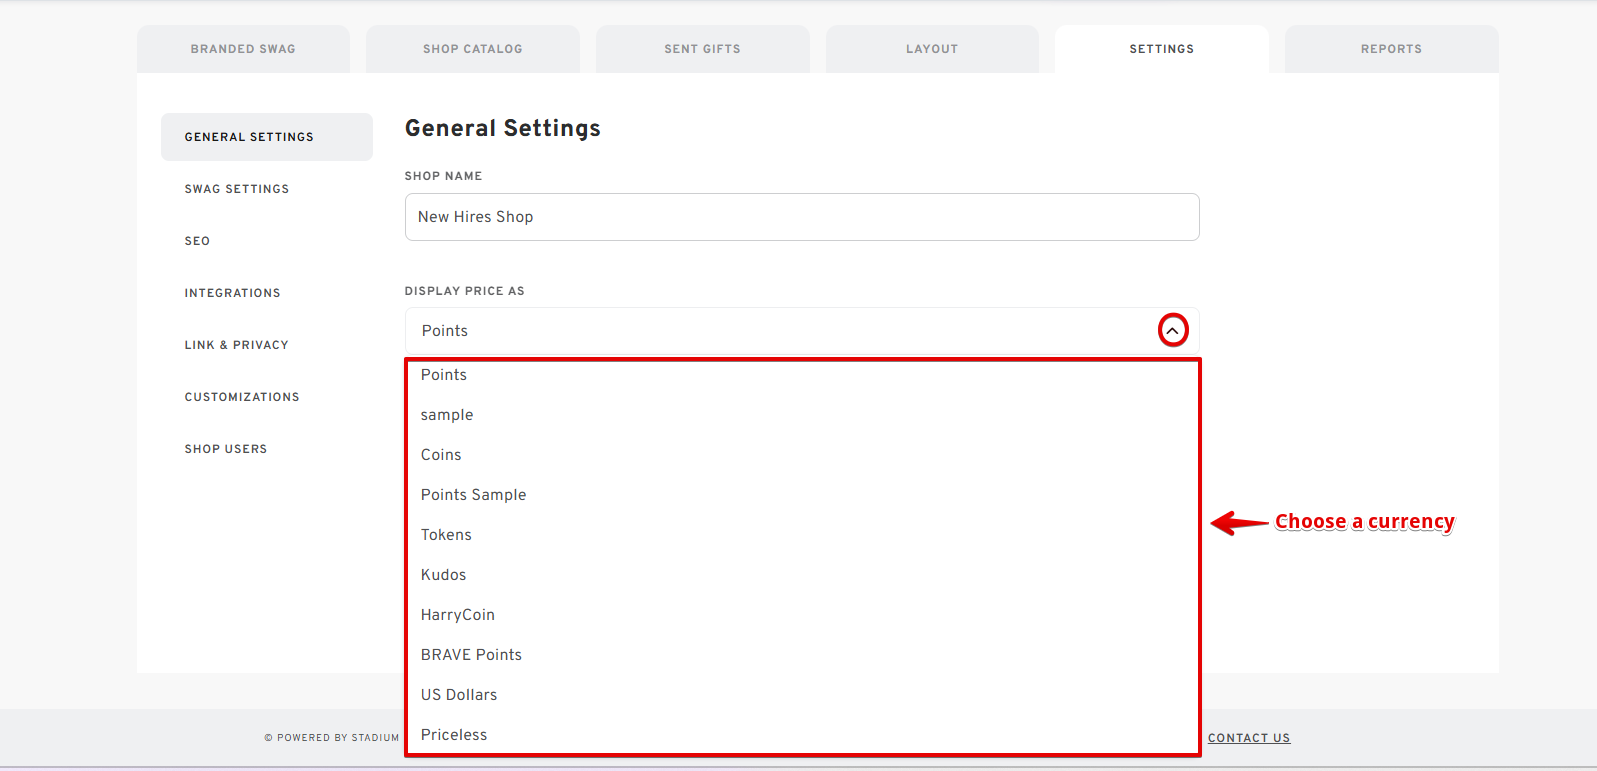Click the Shop Name input field
Screen dimensions: 1597x771
(801, 217)
